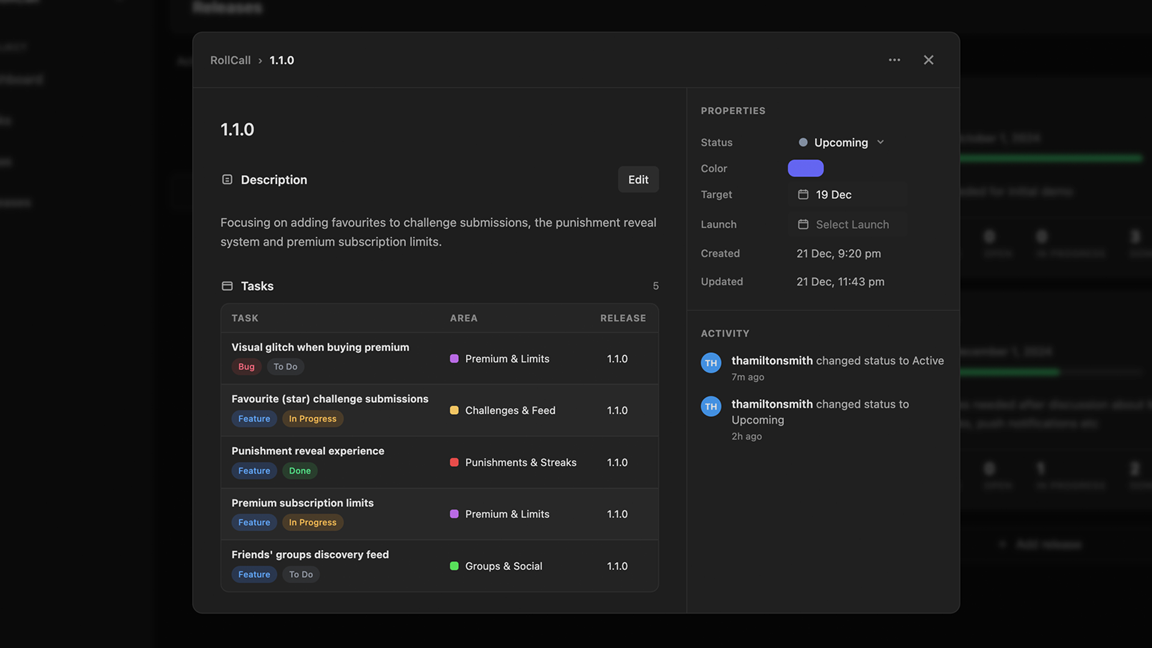The height and width of the screenshot is (648, 1152).
Task: Open the purple release color swatch
Action: click(x=805, y=168)
